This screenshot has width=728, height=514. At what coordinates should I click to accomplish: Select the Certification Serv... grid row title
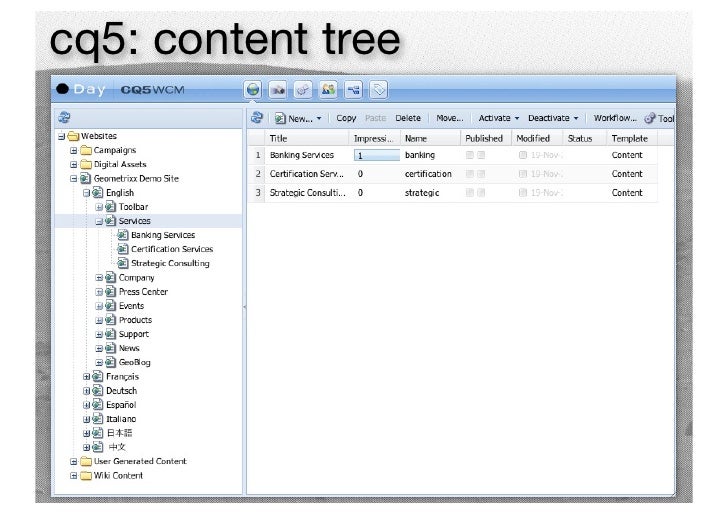coord(306,174)
